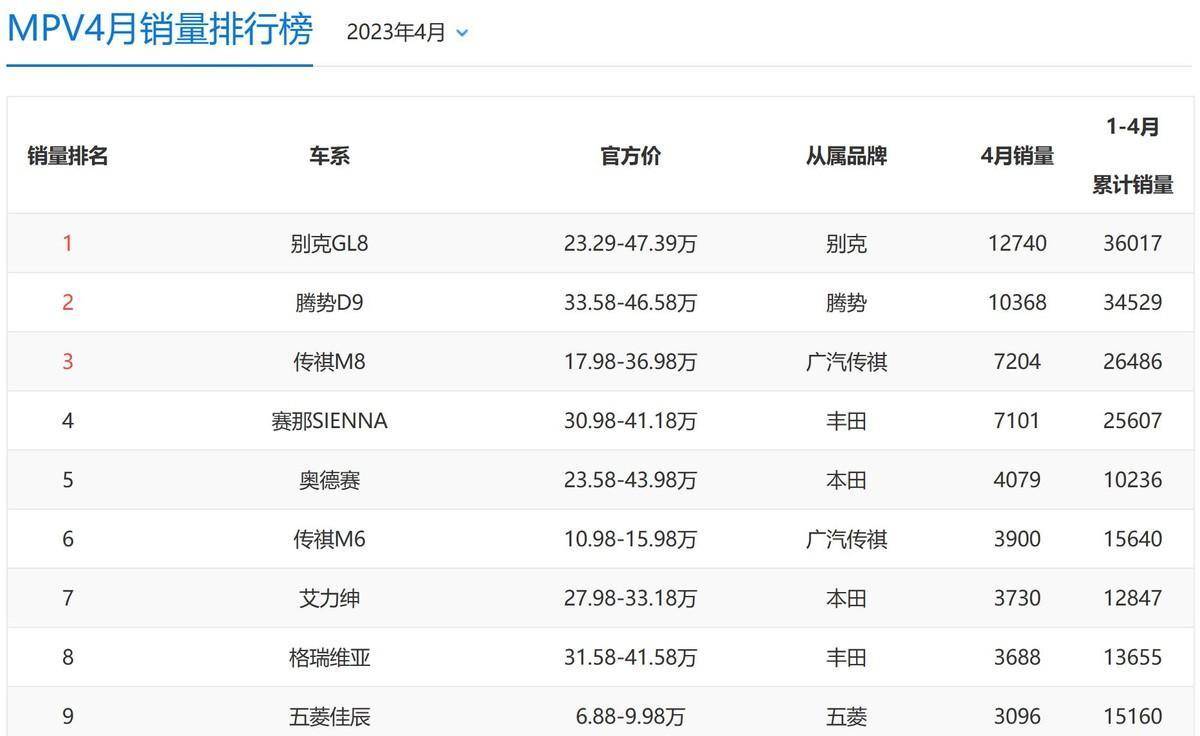Click the 1-4月 累计销量 column header

point(1133,156)
